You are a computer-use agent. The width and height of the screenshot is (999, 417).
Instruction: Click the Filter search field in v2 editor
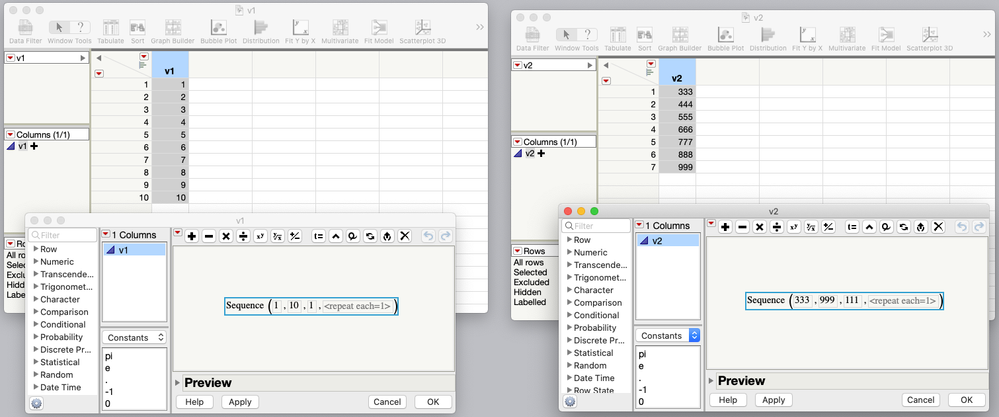[596, 226]
